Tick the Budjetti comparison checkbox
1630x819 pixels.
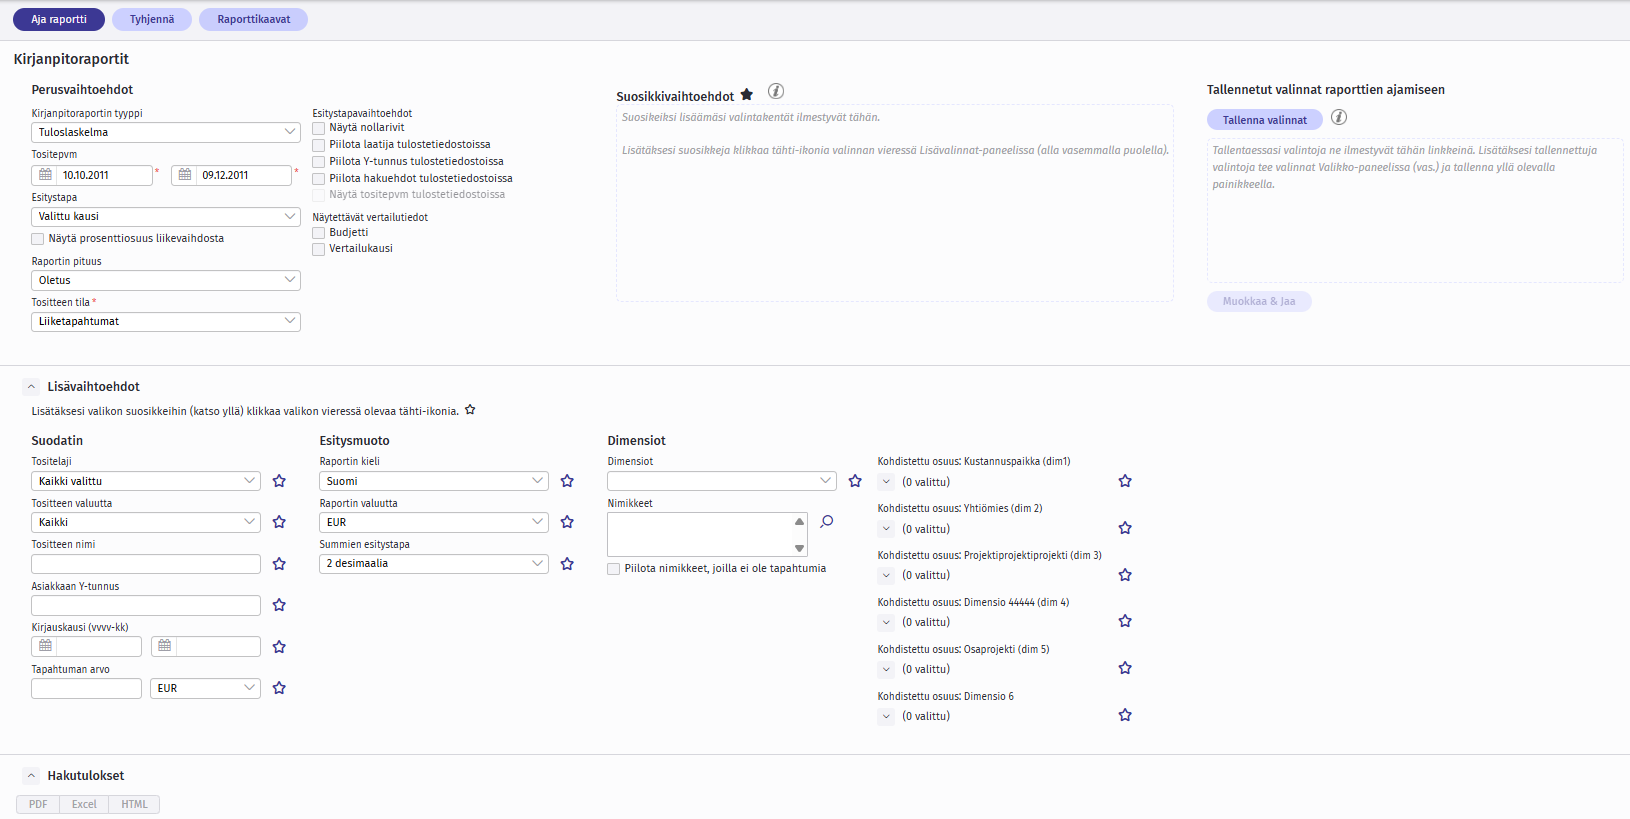(319, 233)
